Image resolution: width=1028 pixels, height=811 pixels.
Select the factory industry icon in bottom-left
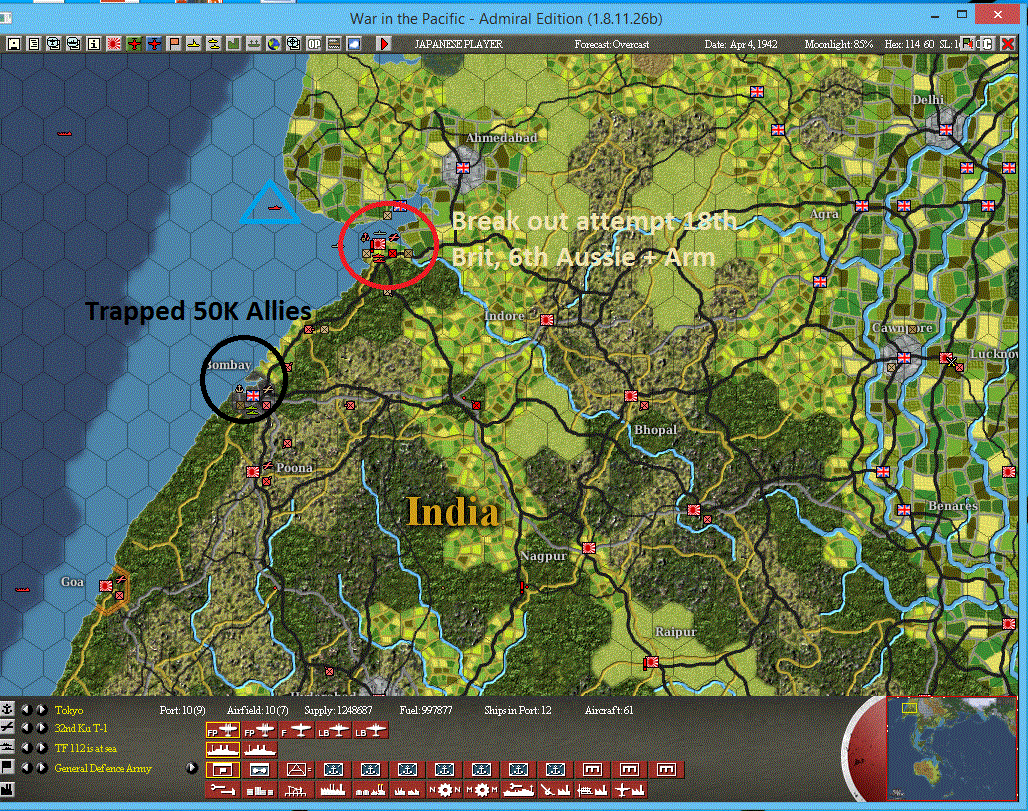click(7, 789)
